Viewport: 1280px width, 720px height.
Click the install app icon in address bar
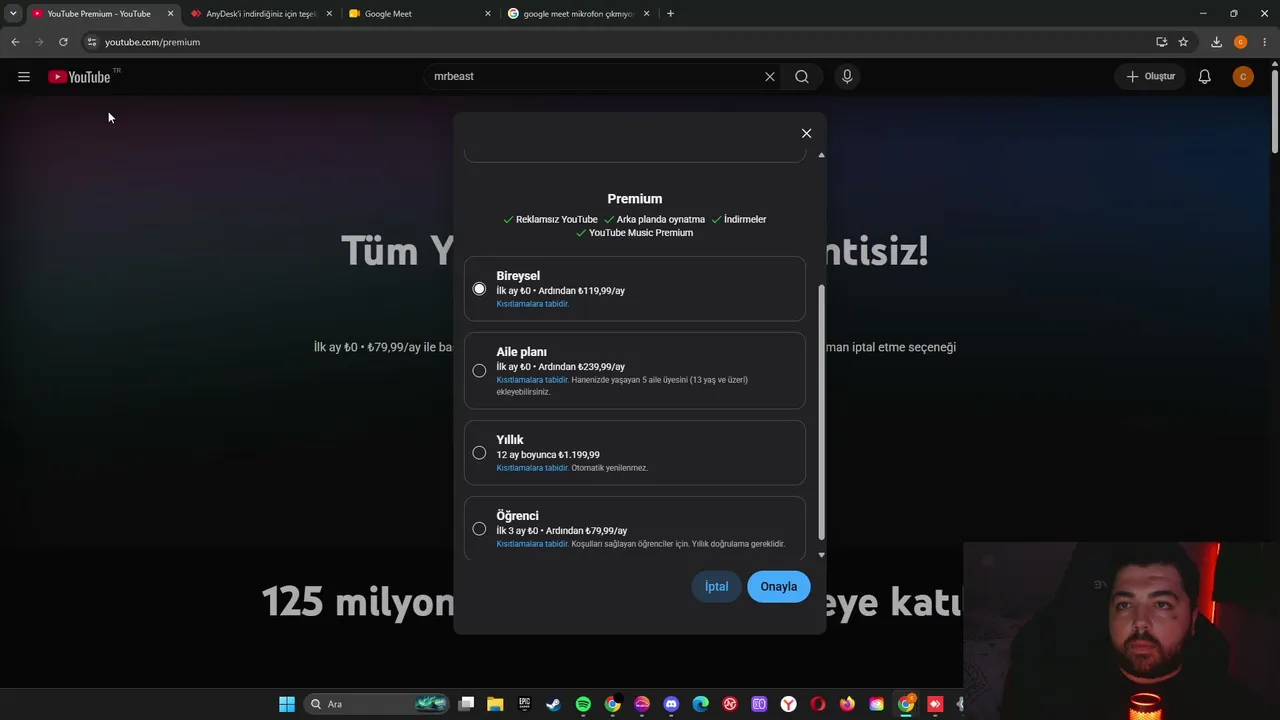tap(1161, 42)
